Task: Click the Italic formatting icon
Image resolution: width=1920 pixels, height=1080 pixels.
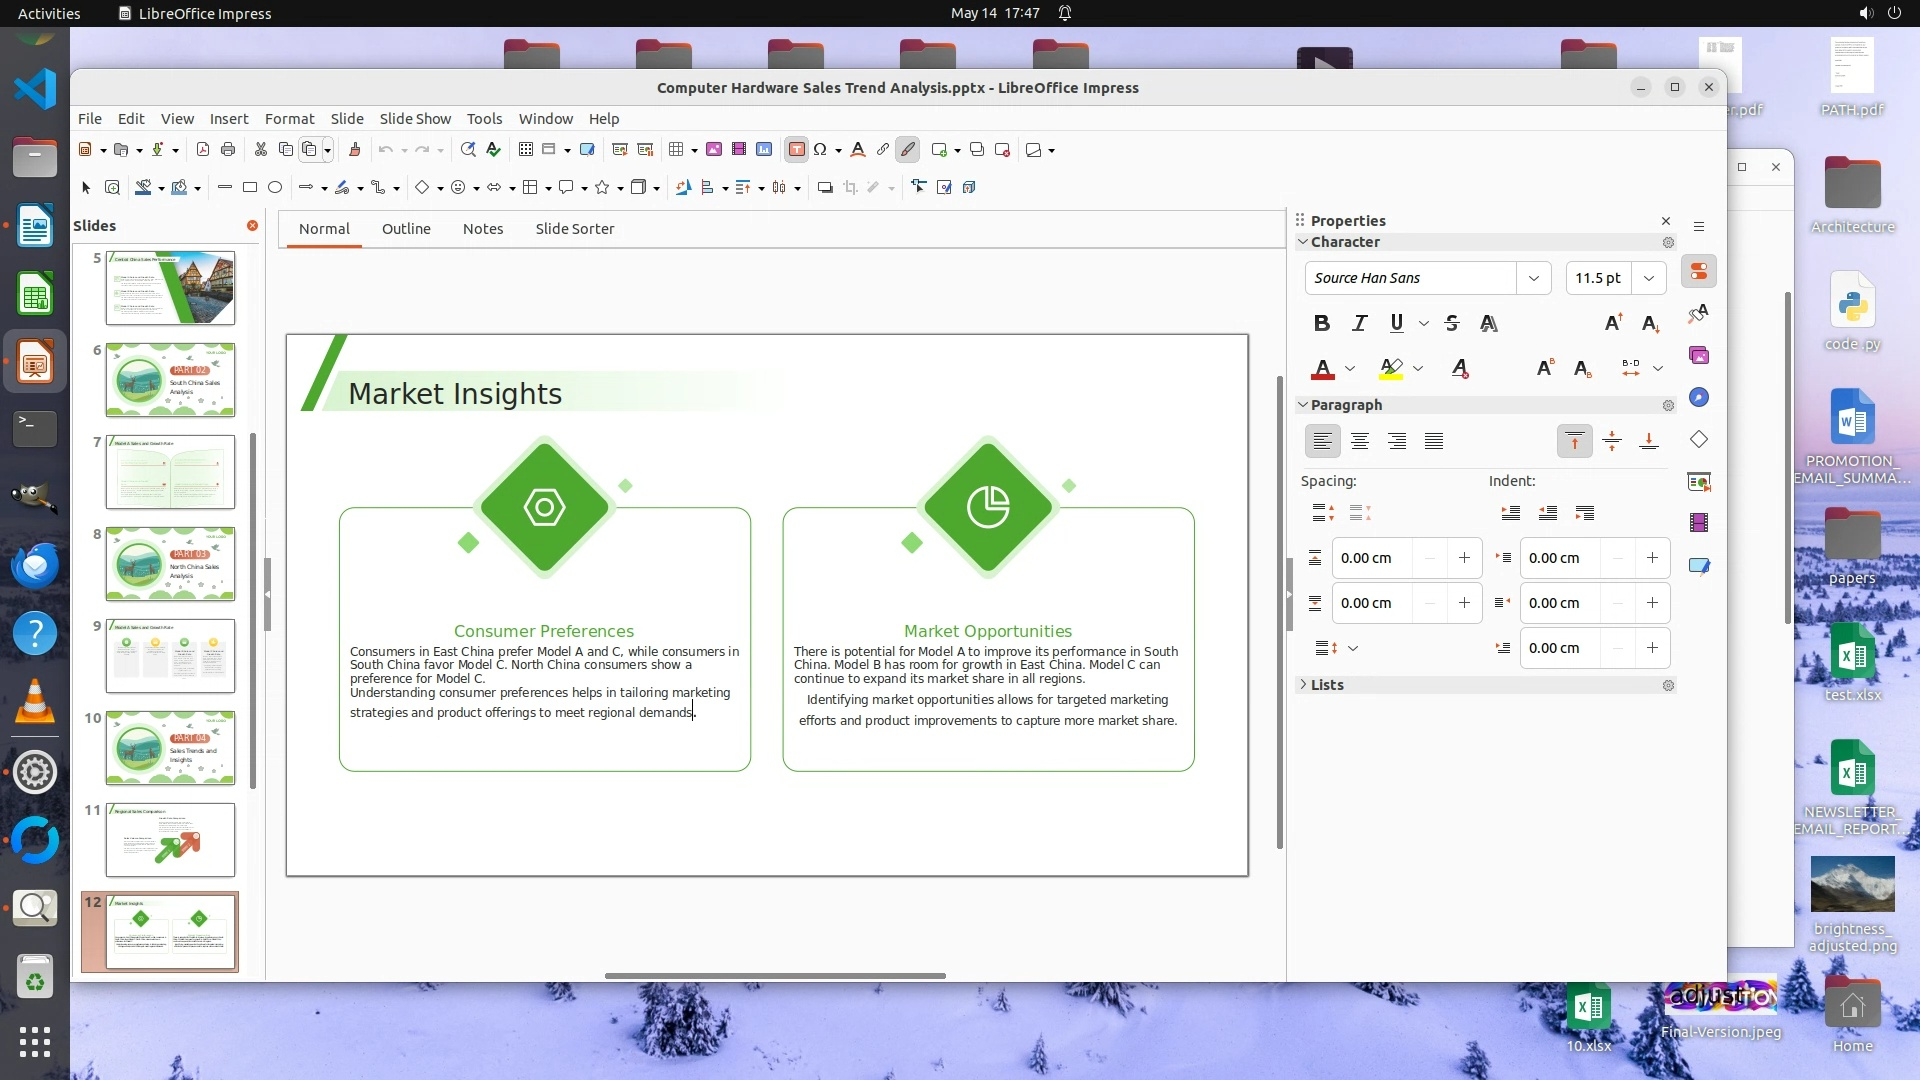Action: [1359, 323]
